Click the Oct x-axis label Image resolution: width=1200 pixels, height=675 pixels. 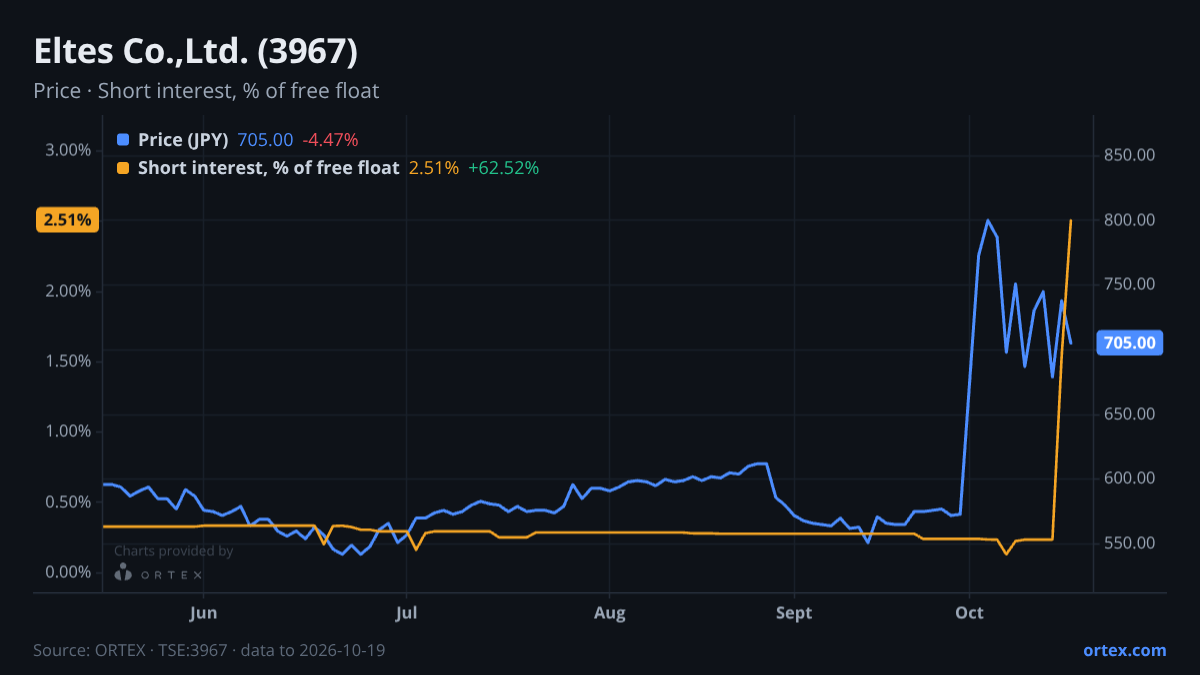click(970, 613)
